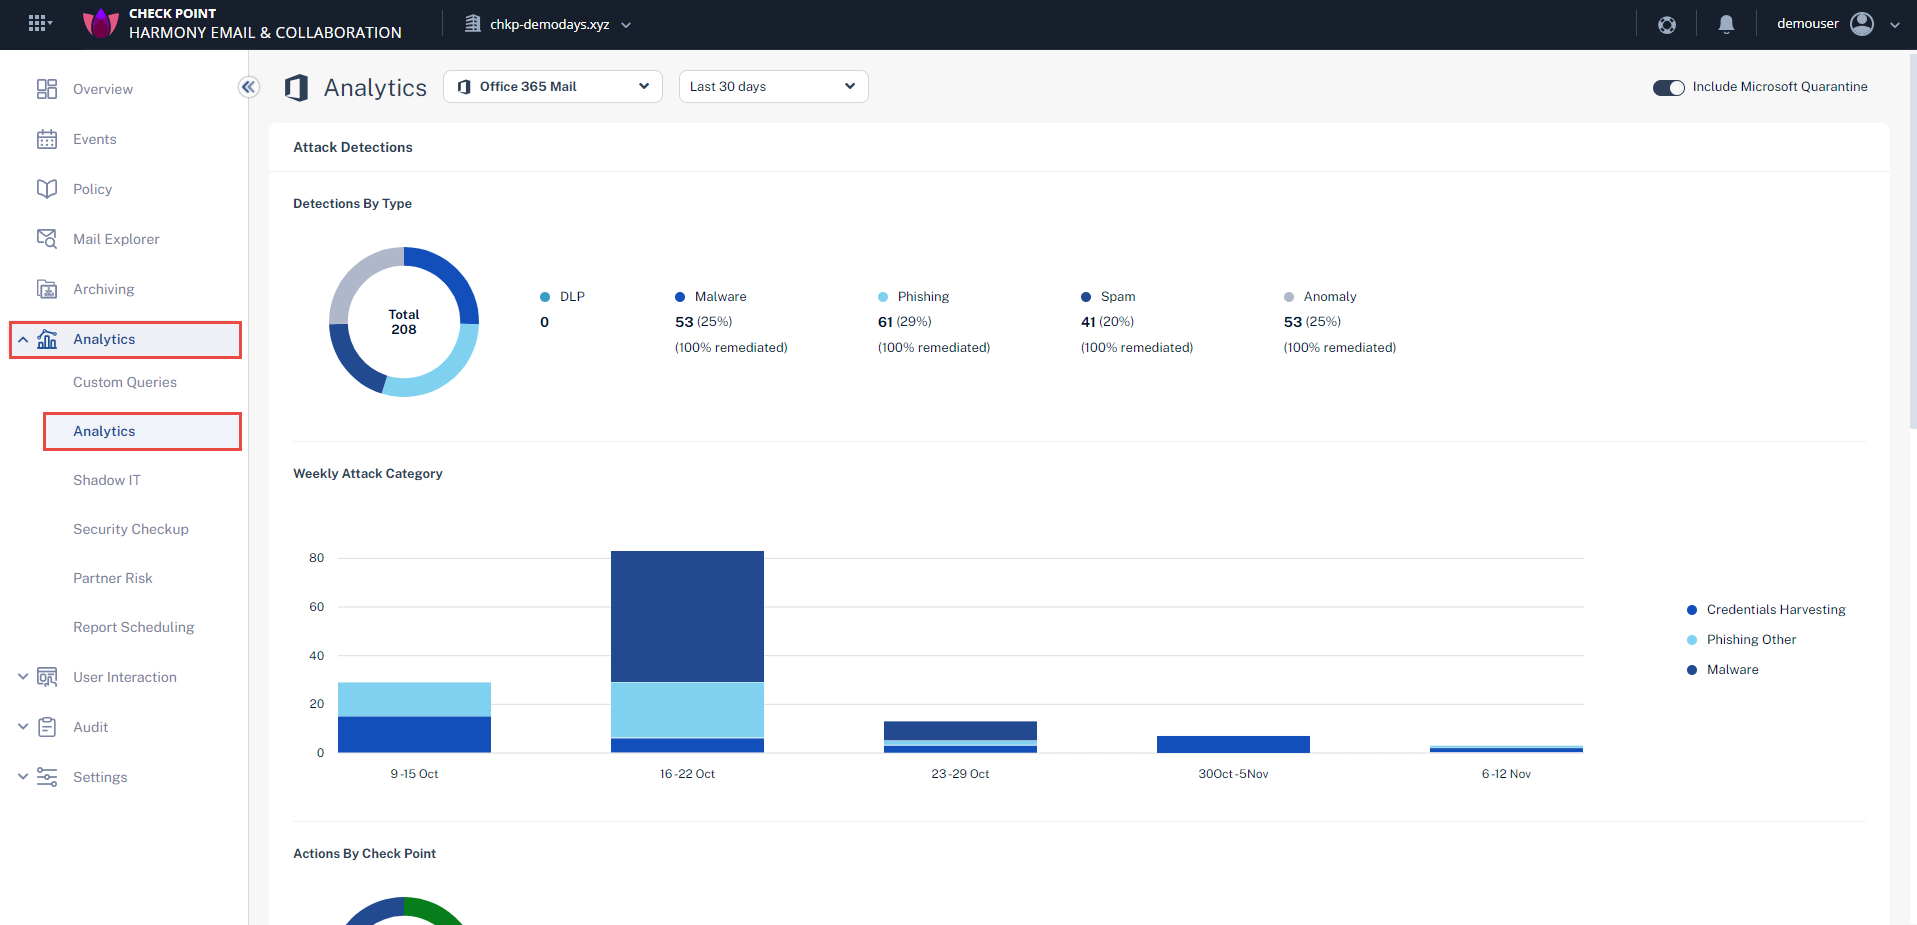Screen dimensions: 1917x925
Task: Open Archiving page
Action: click(103, 289)
